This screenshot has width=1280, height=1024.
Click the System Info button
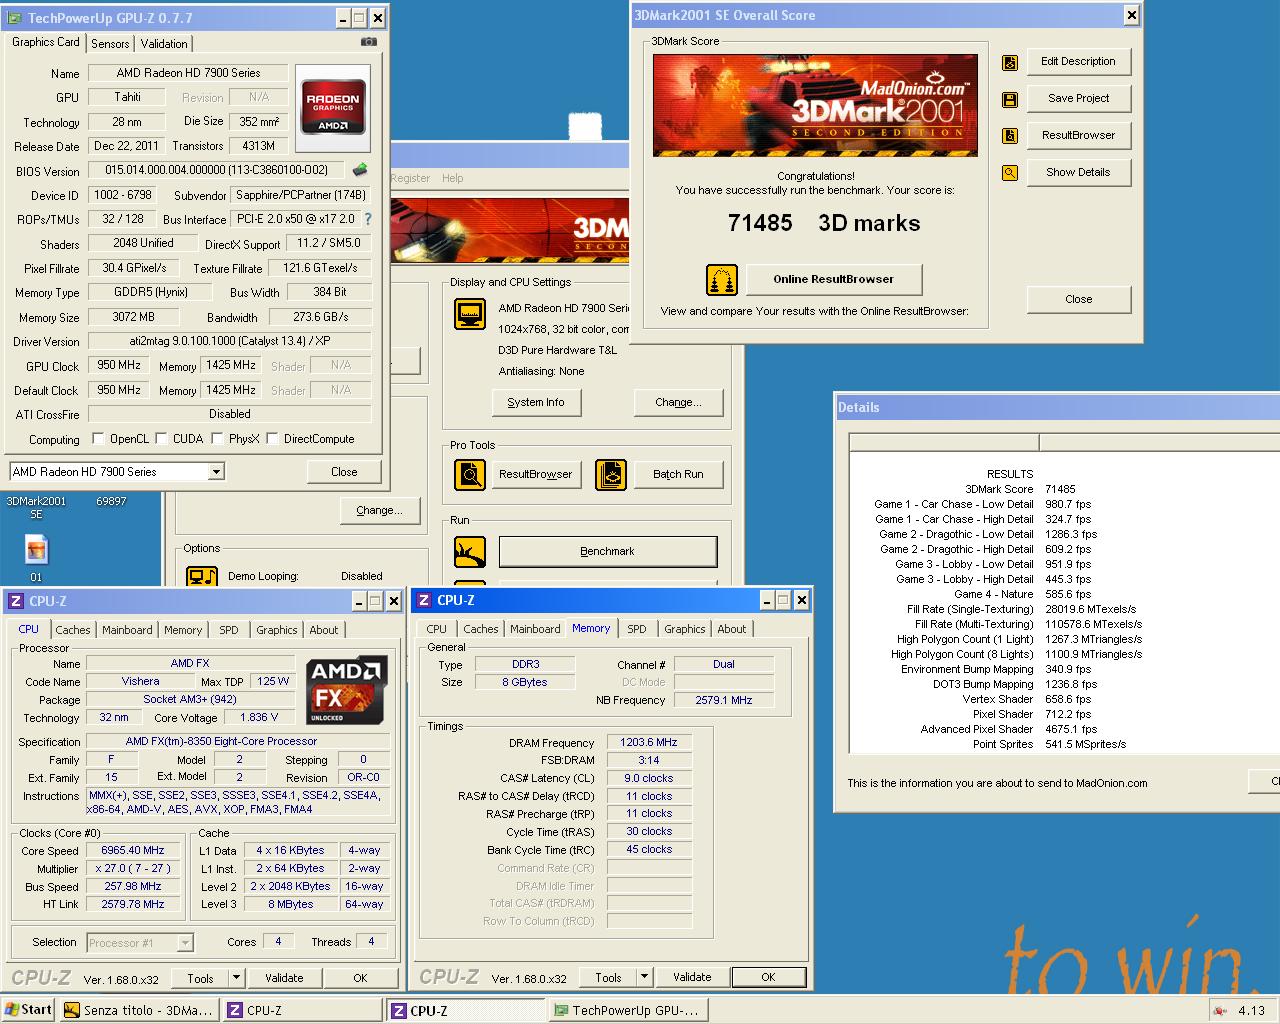click(x=536, y=403)
